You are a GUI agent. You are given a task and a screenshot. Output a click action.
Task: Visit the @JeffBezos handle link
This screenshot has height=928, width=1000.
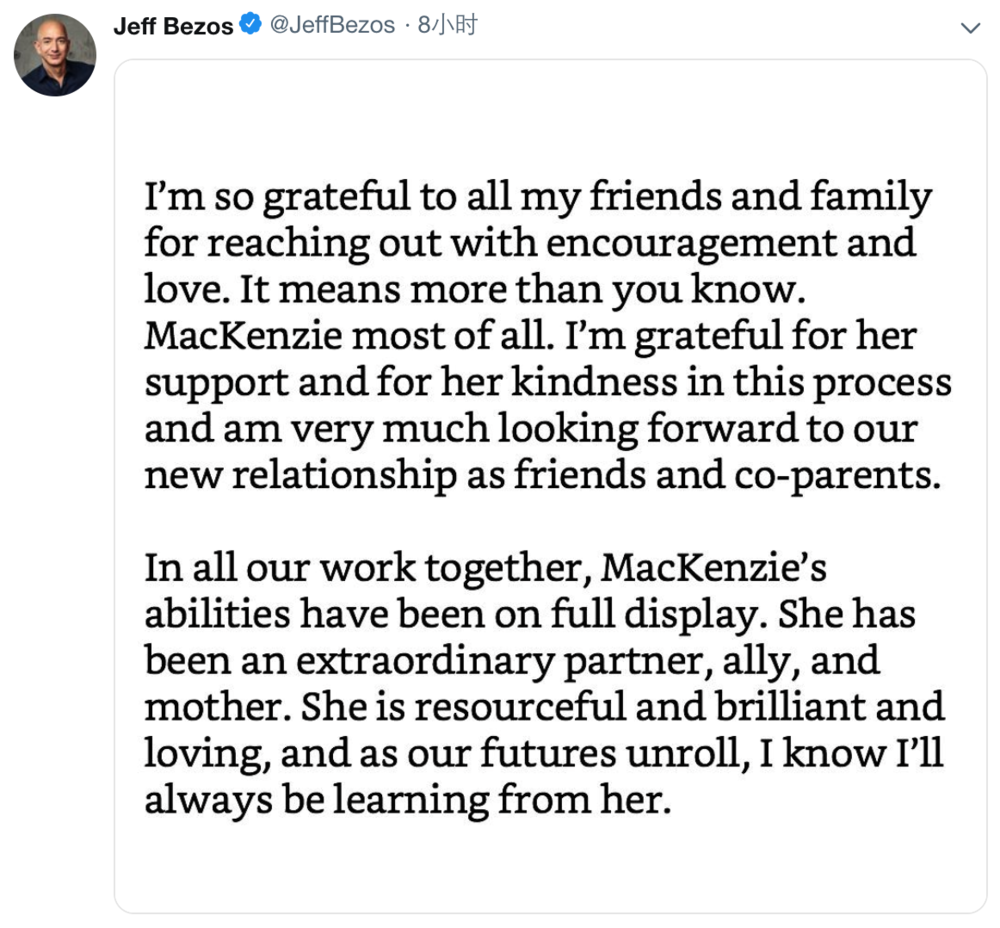(x=332, y=25)
